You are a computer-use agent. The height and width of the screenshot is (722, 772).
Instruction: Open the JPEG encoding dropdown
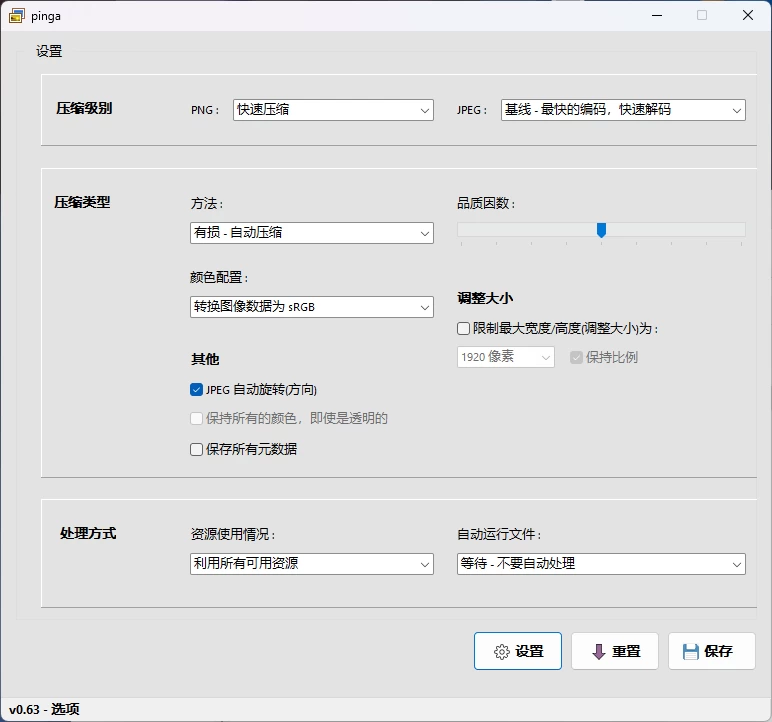coord(623,110)
